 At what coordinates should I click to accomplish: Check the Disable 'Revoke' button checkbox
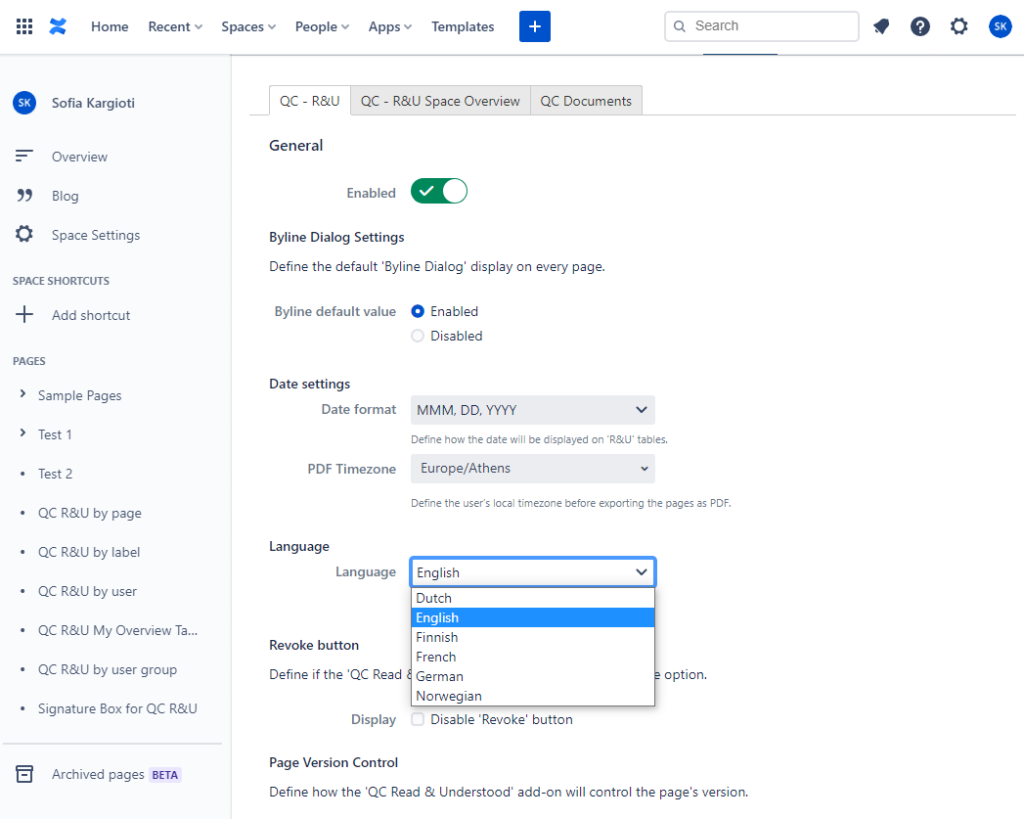click(x=418, y=719)
